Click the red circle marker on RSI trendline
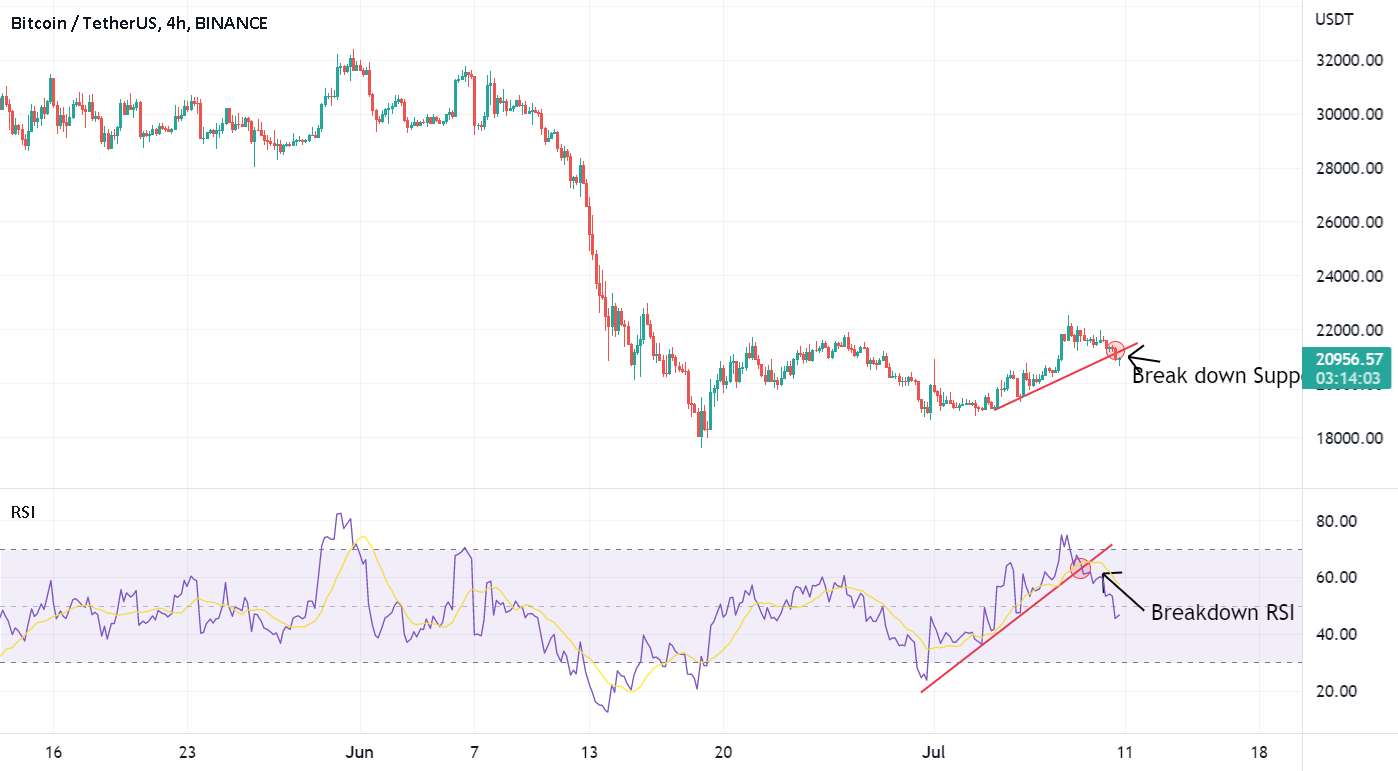 click(1080, 568)
